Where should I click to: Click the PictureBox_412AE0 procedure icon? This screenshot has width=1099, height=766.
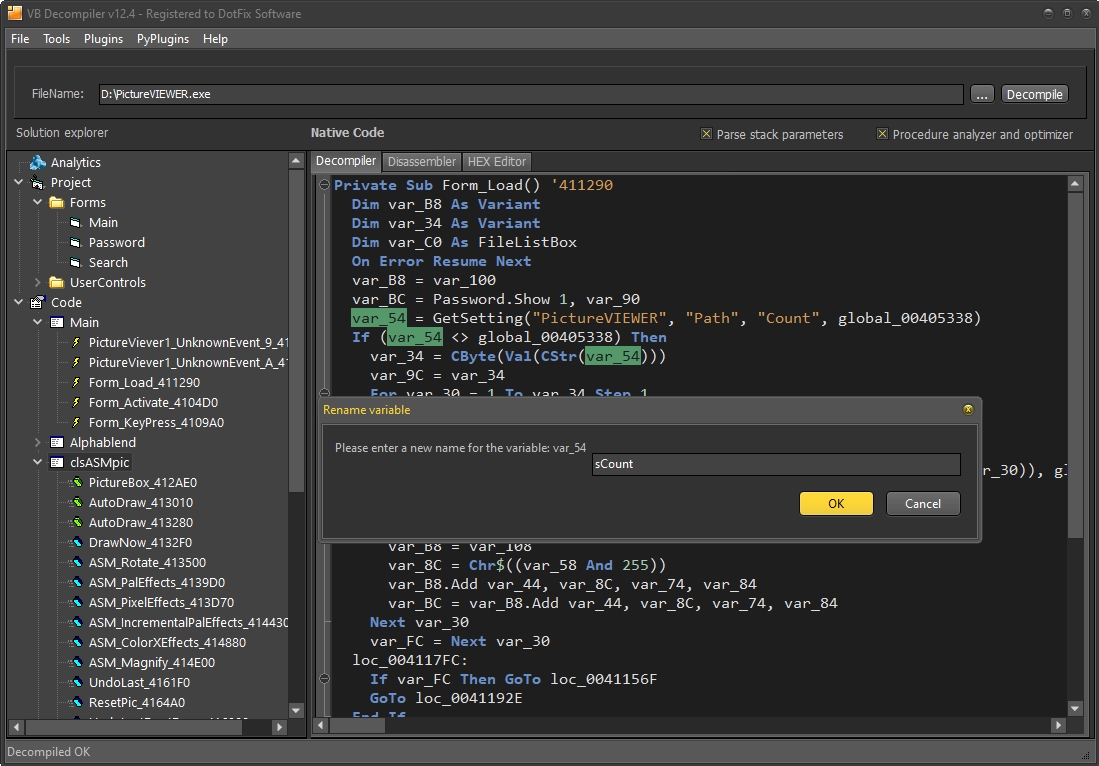76,482
